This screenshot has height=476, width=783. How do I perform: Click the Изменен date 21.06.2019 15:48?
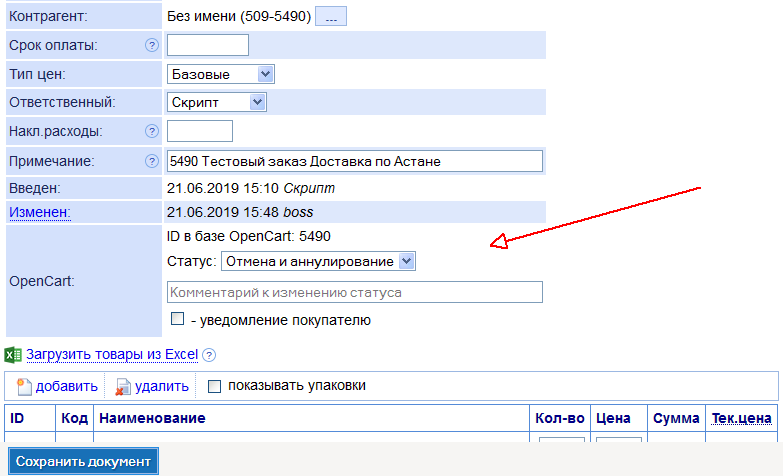coord(223,212)
